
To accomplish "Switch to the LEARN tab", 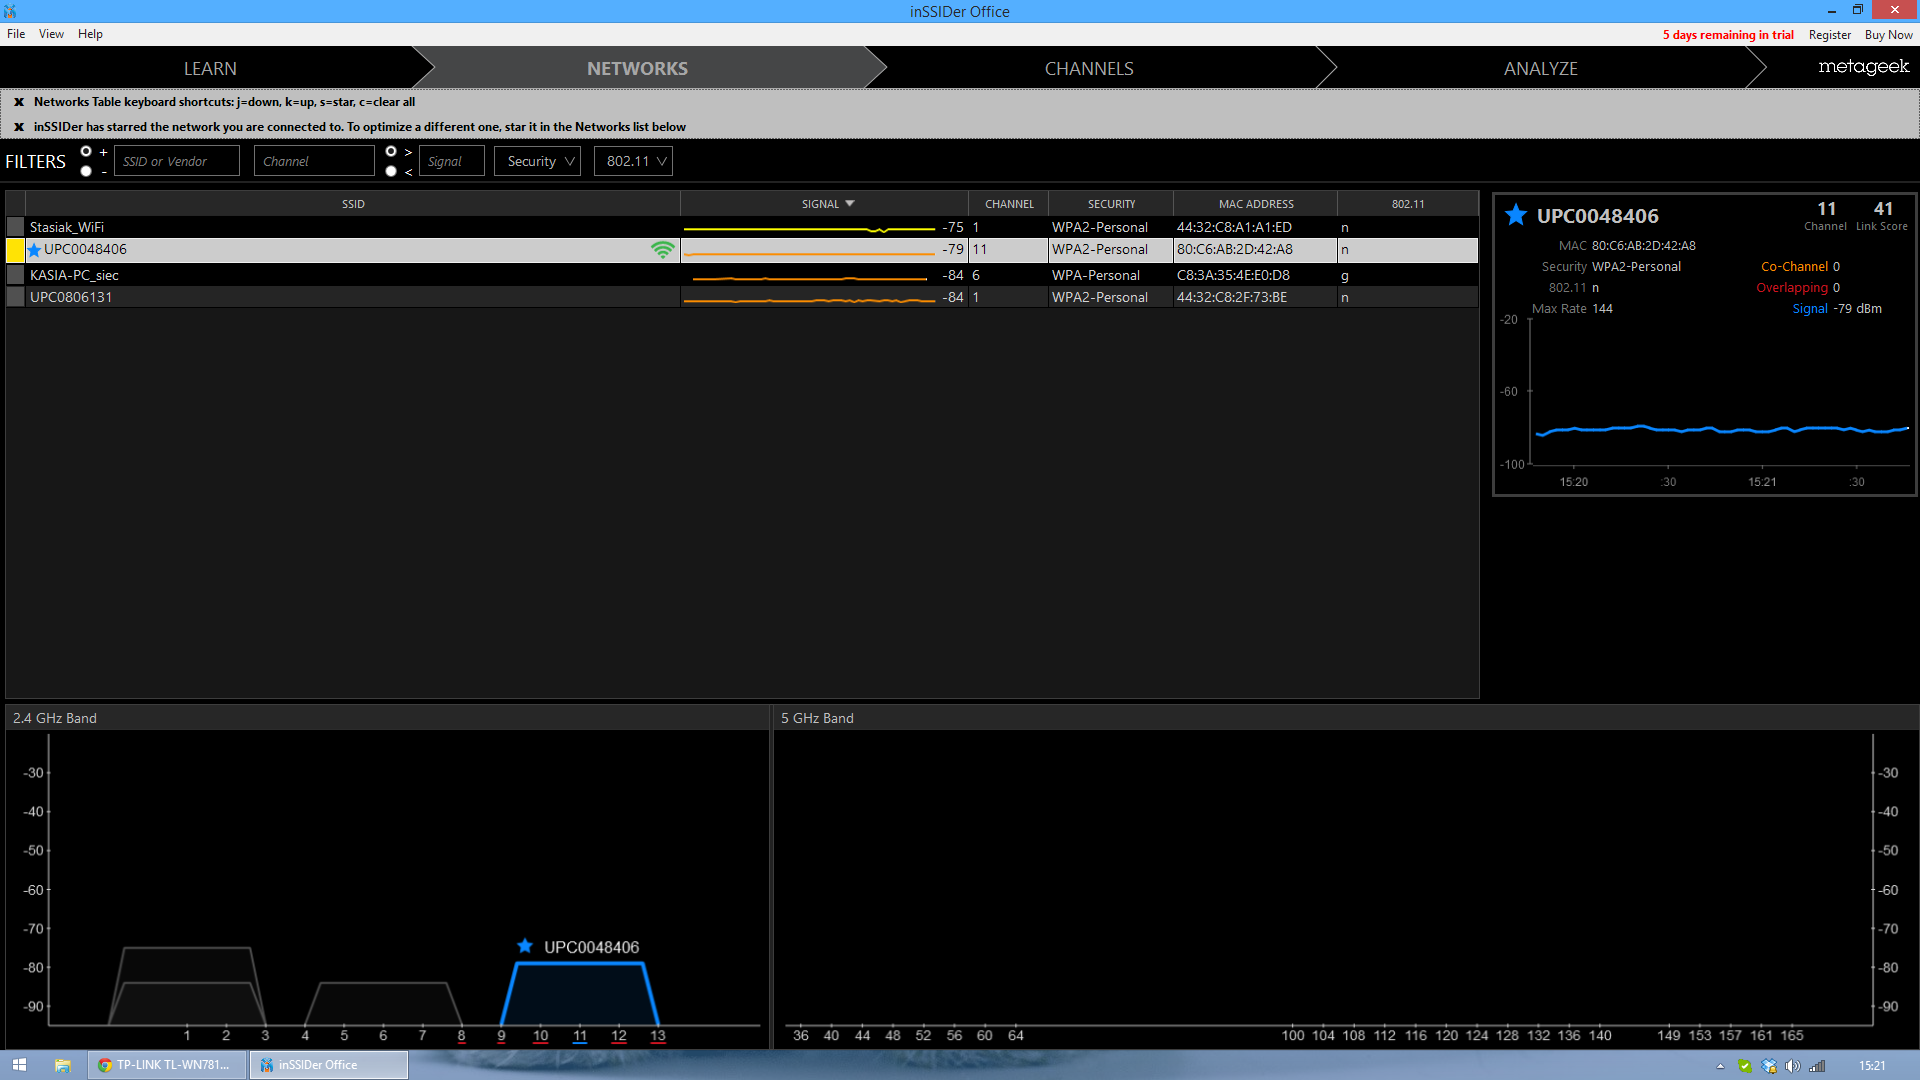I will [x=210, y=68].
